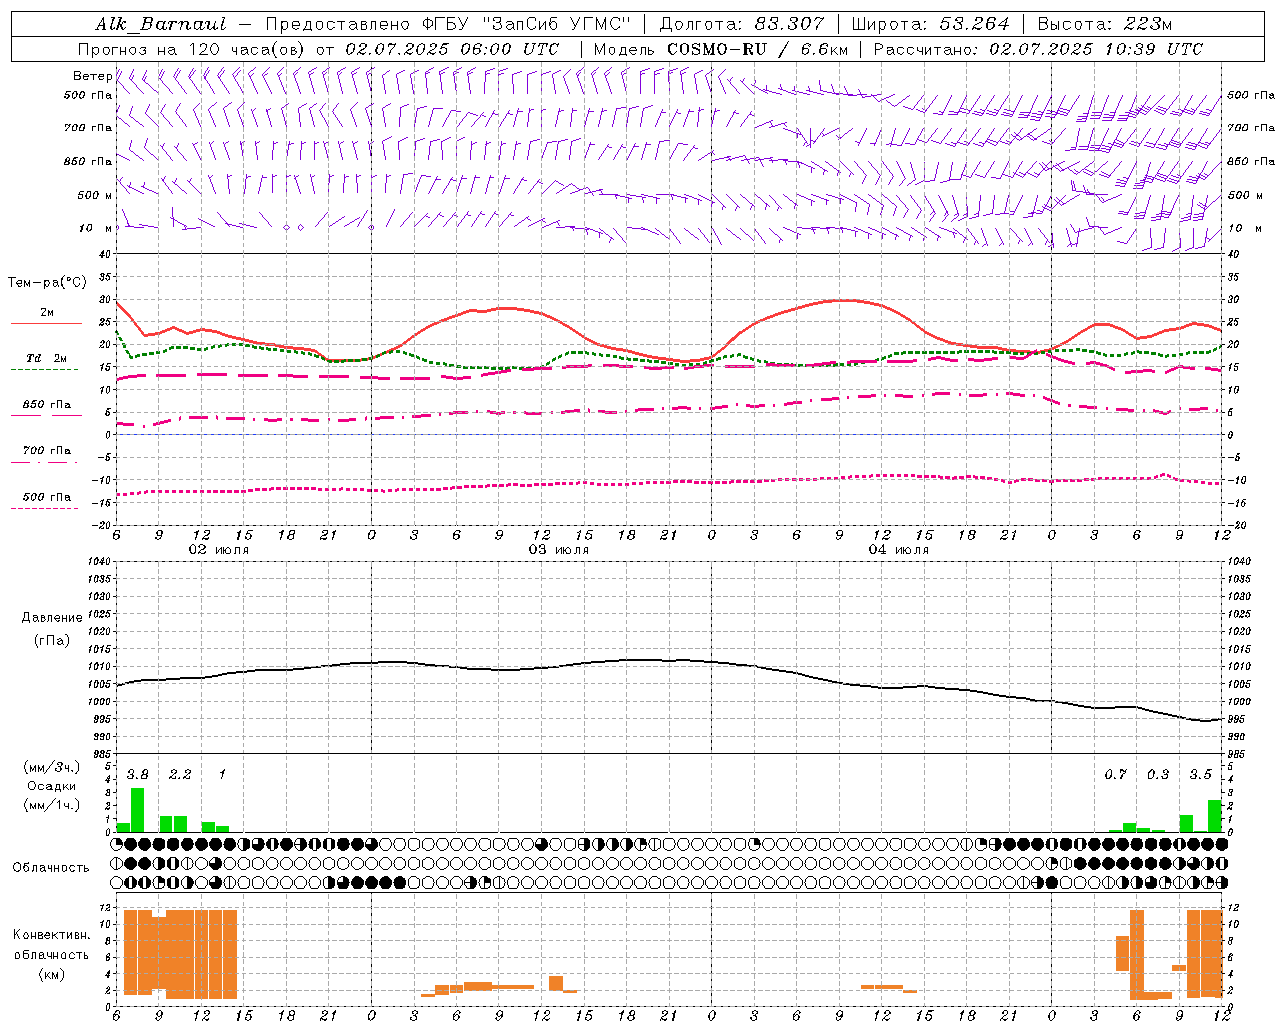Viewport: 1280px width, 1024px height.
Task: Click the precipitation value "3.5"
Action: (1200, 774)
